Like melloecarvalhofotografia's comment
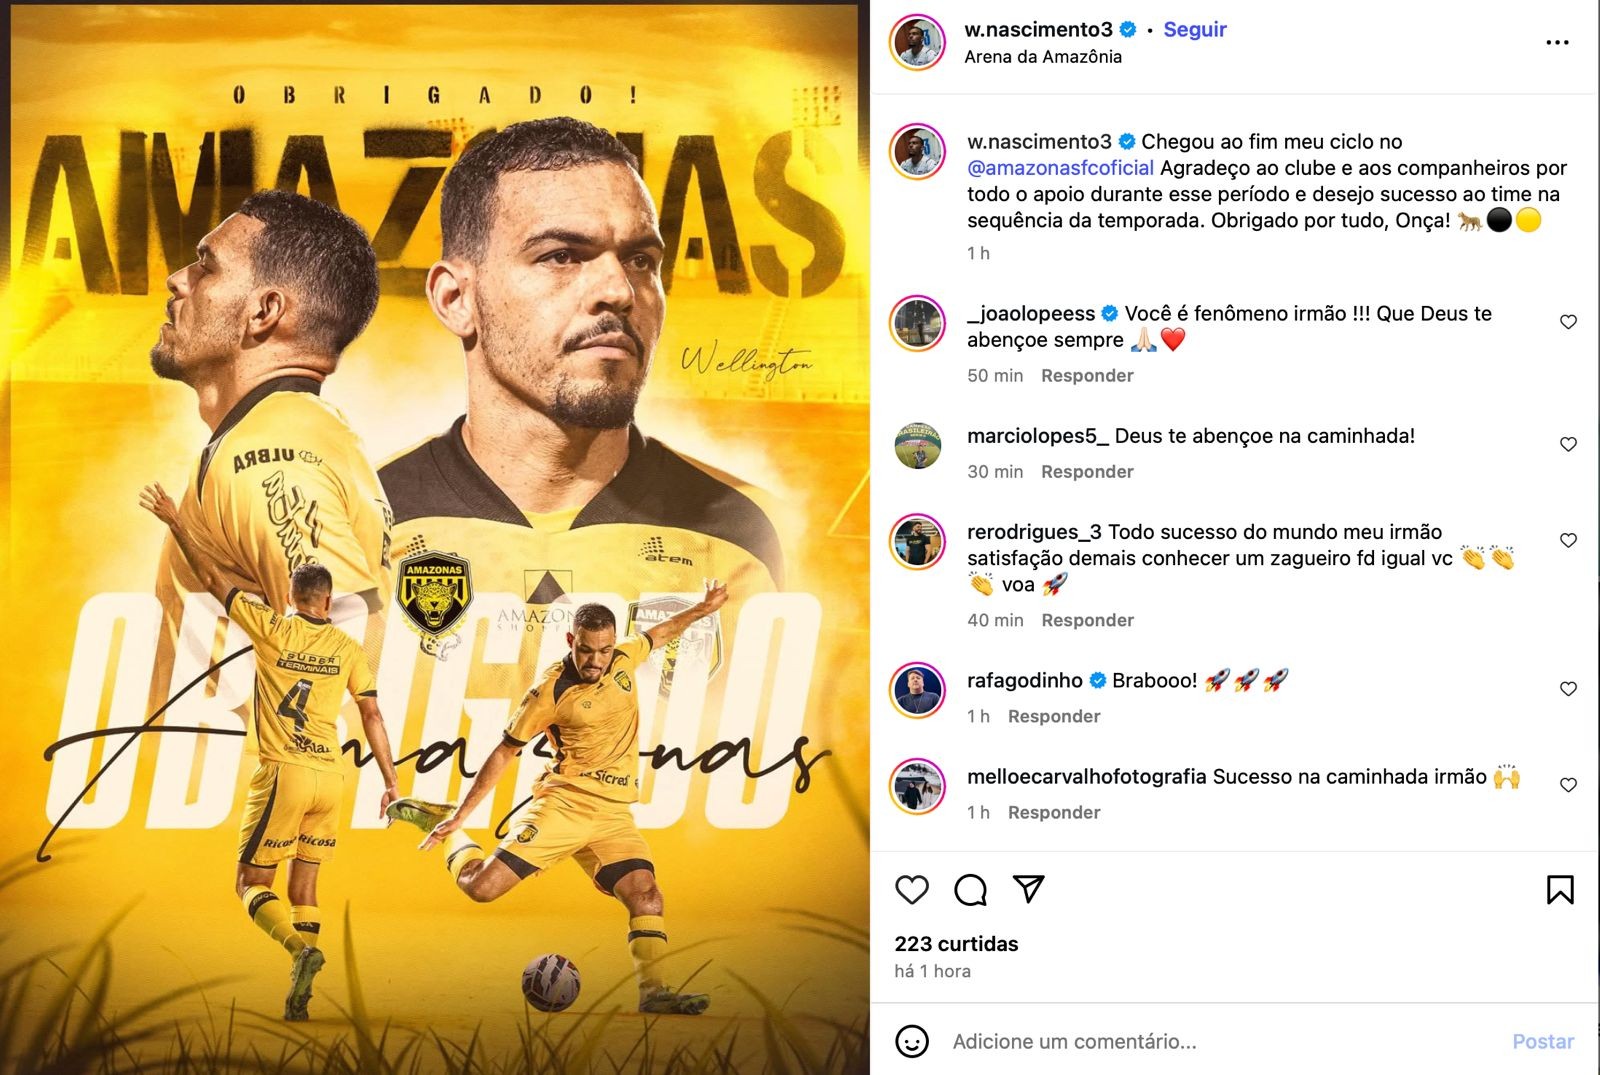Viewport: 1600px width, 1075px height. pos(1568,785)
